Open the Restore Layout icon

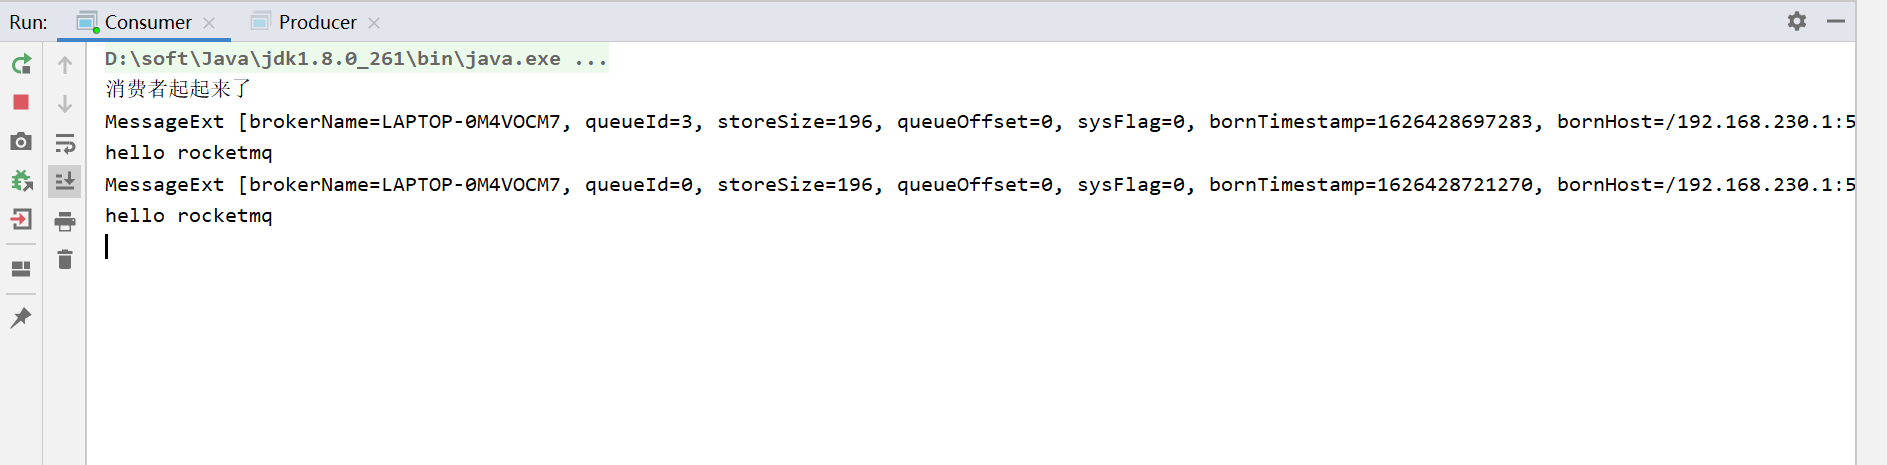21,269
